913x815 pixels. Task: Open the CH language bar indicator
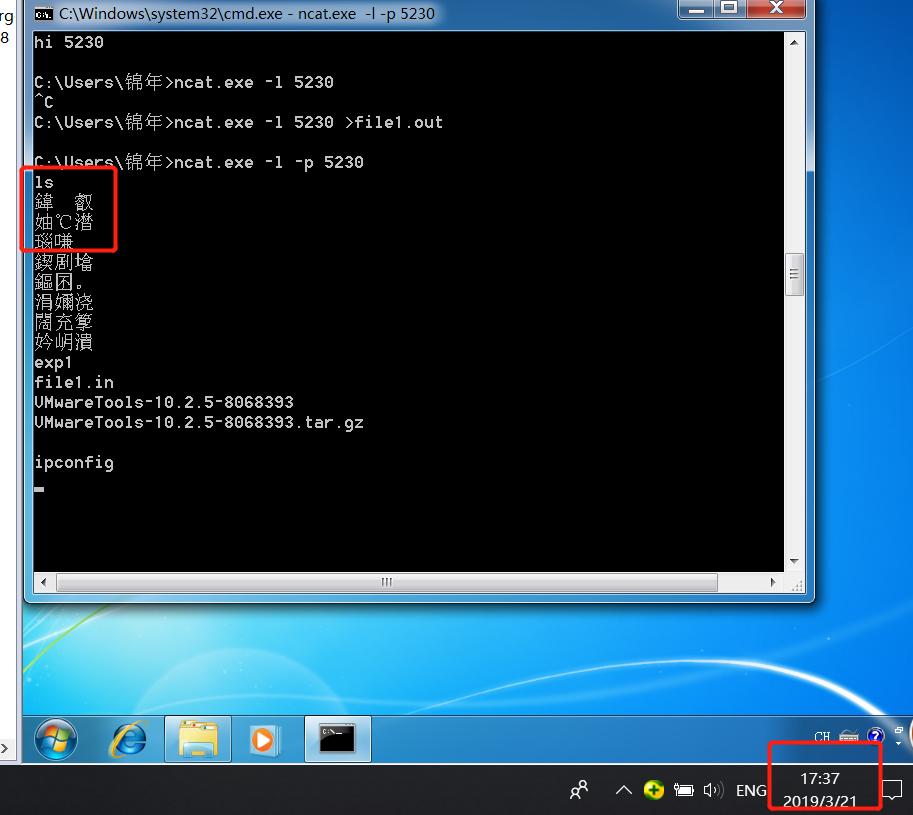pyautogui.click(x=822, y=737)
